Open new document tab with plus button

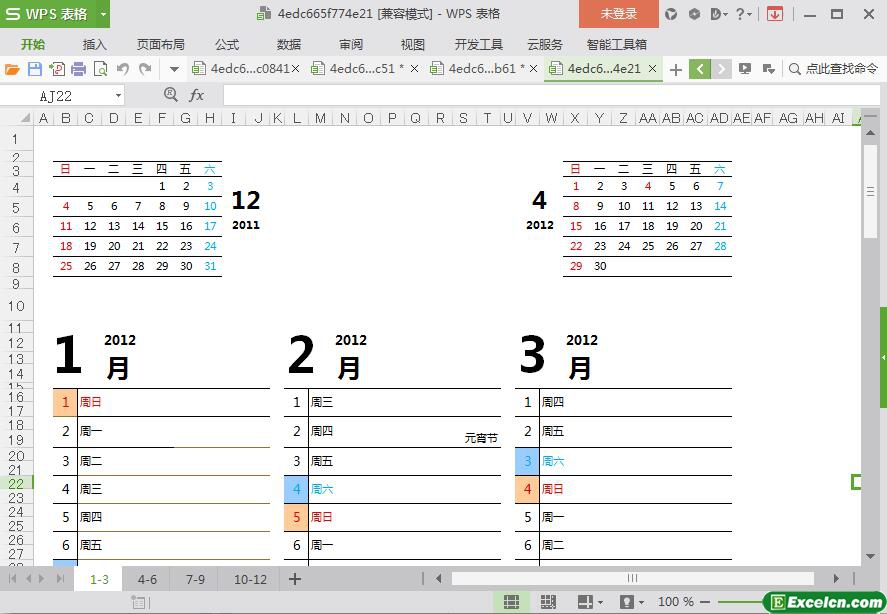tap(676, 69)
